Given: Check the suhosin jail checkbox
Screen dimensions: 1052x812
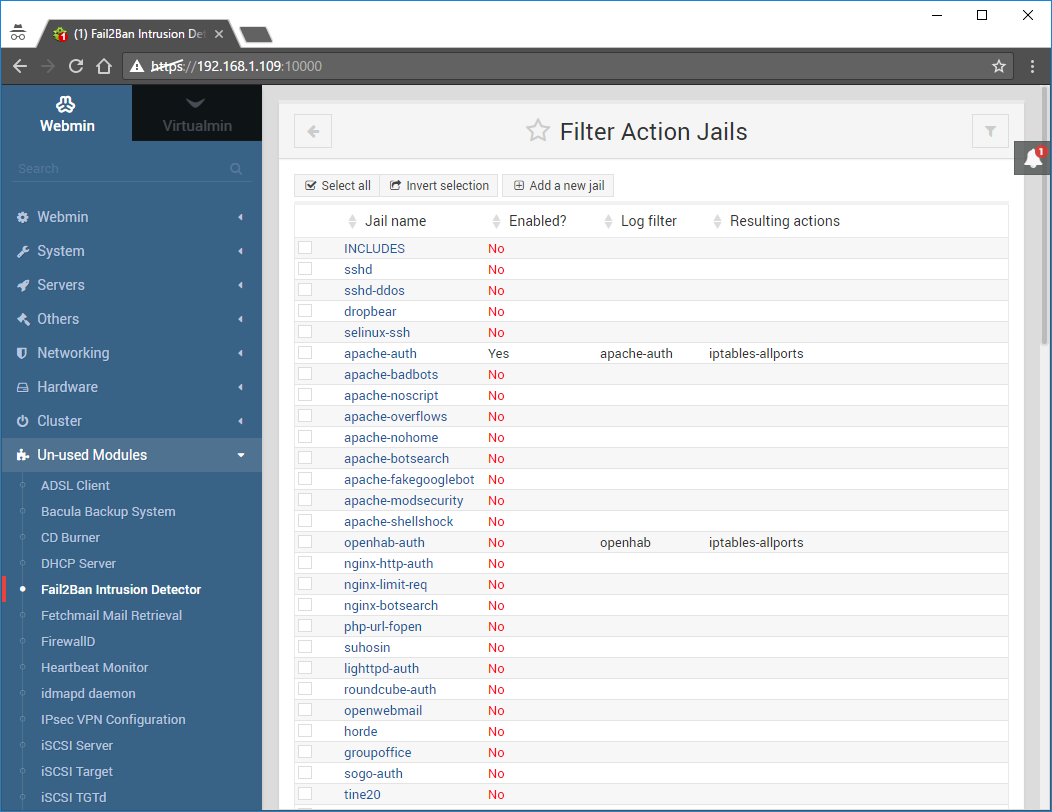Looking at the screenshot, I should 305,646.
